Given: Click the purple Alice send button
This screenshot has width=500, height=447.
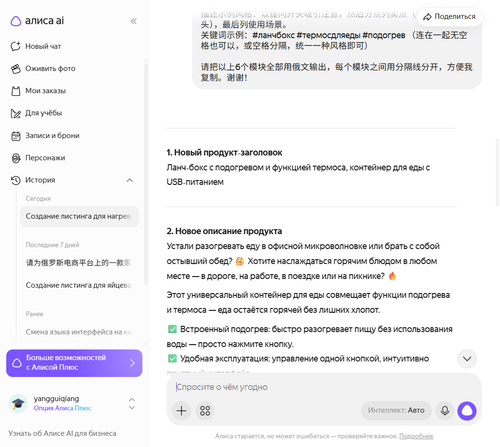Looking at the screenshot, I should pyautogui.click(x=467, y=411).
